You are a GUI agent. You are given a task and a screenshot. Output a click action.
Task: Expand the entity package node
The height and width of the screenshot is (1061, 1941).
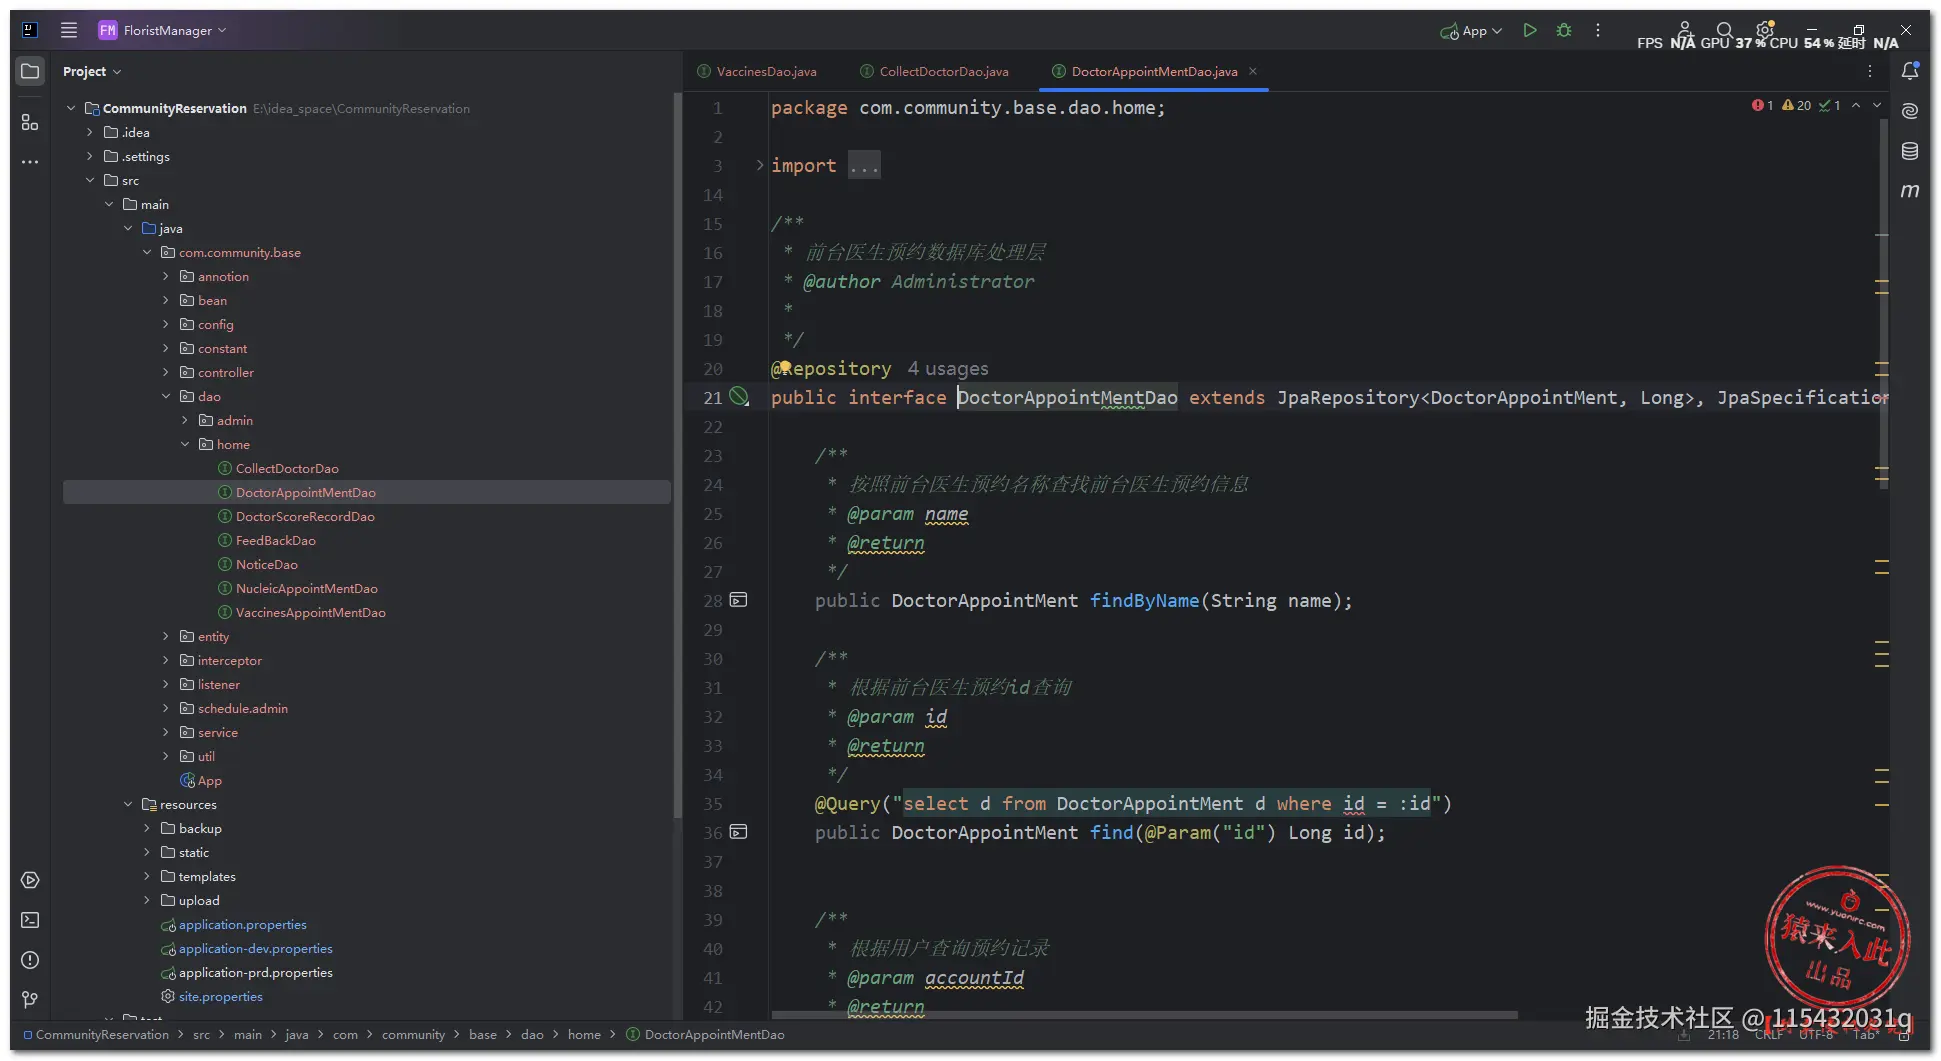point(166,636)
